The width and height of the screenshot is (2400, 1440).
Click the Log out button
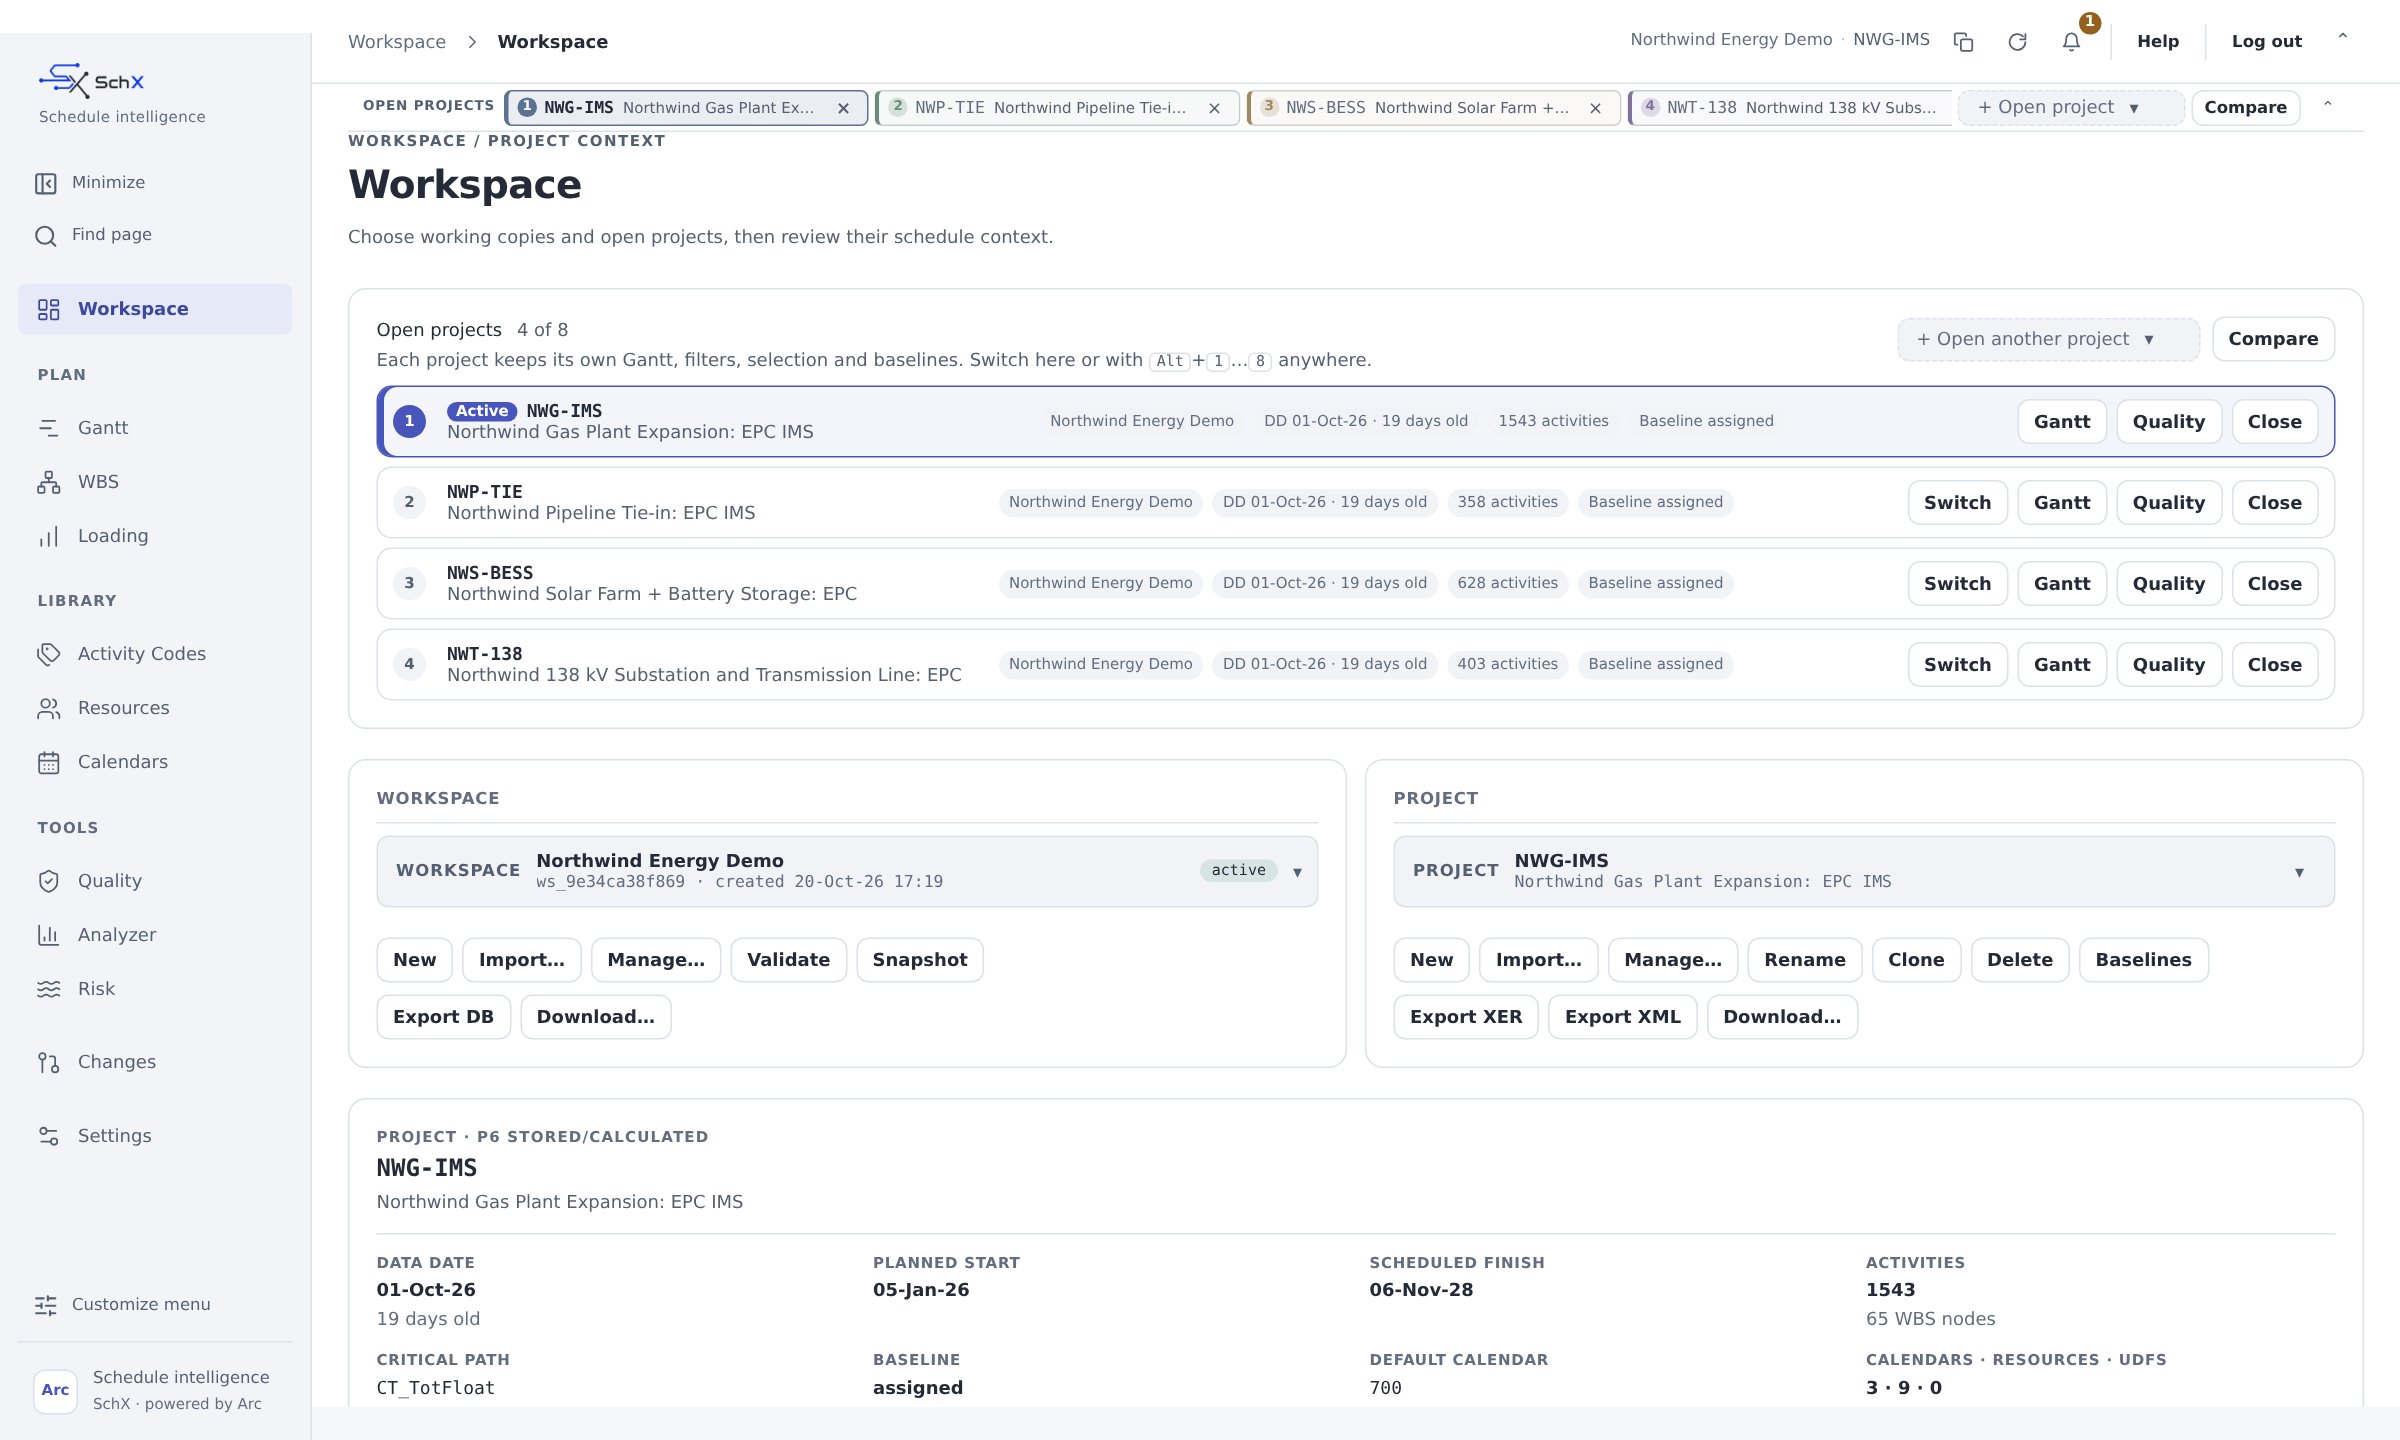(2266, 42)
